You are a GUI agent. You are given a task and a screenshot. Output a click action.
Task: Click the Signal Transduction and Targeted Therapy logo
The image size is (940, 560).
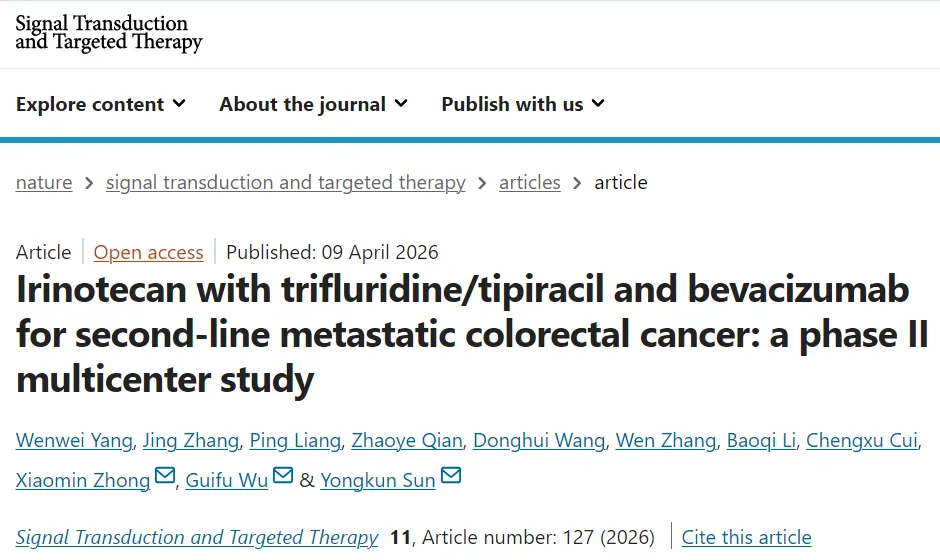pyautogui.click(x=109, y=32)
